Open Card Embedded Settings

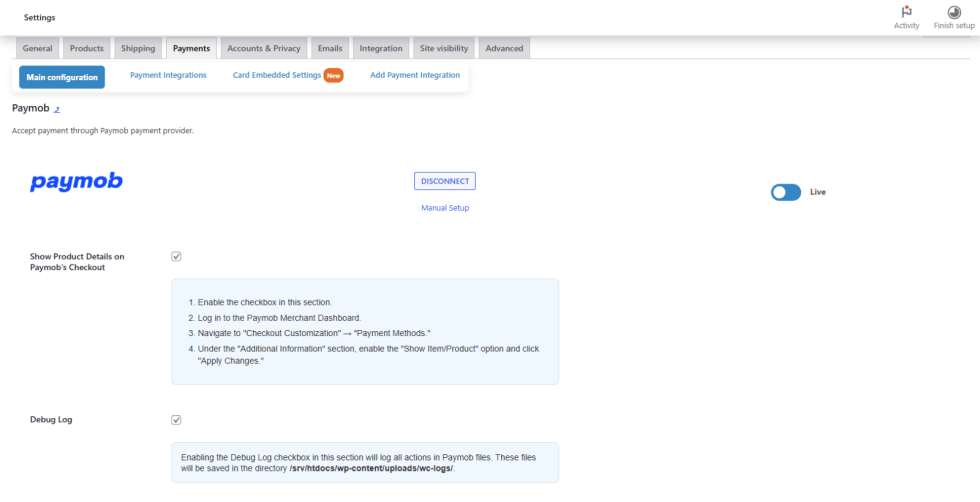pos(277,75)
